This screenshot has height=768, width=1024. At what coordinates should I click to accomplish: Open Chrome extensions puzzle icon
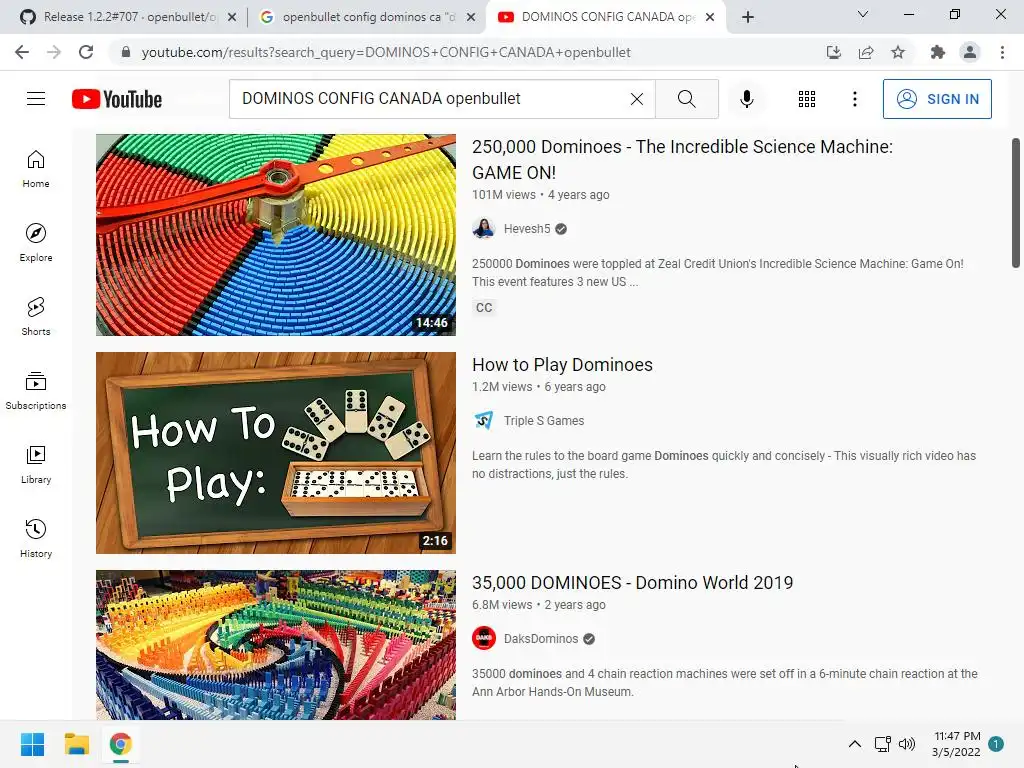[938, 52]
